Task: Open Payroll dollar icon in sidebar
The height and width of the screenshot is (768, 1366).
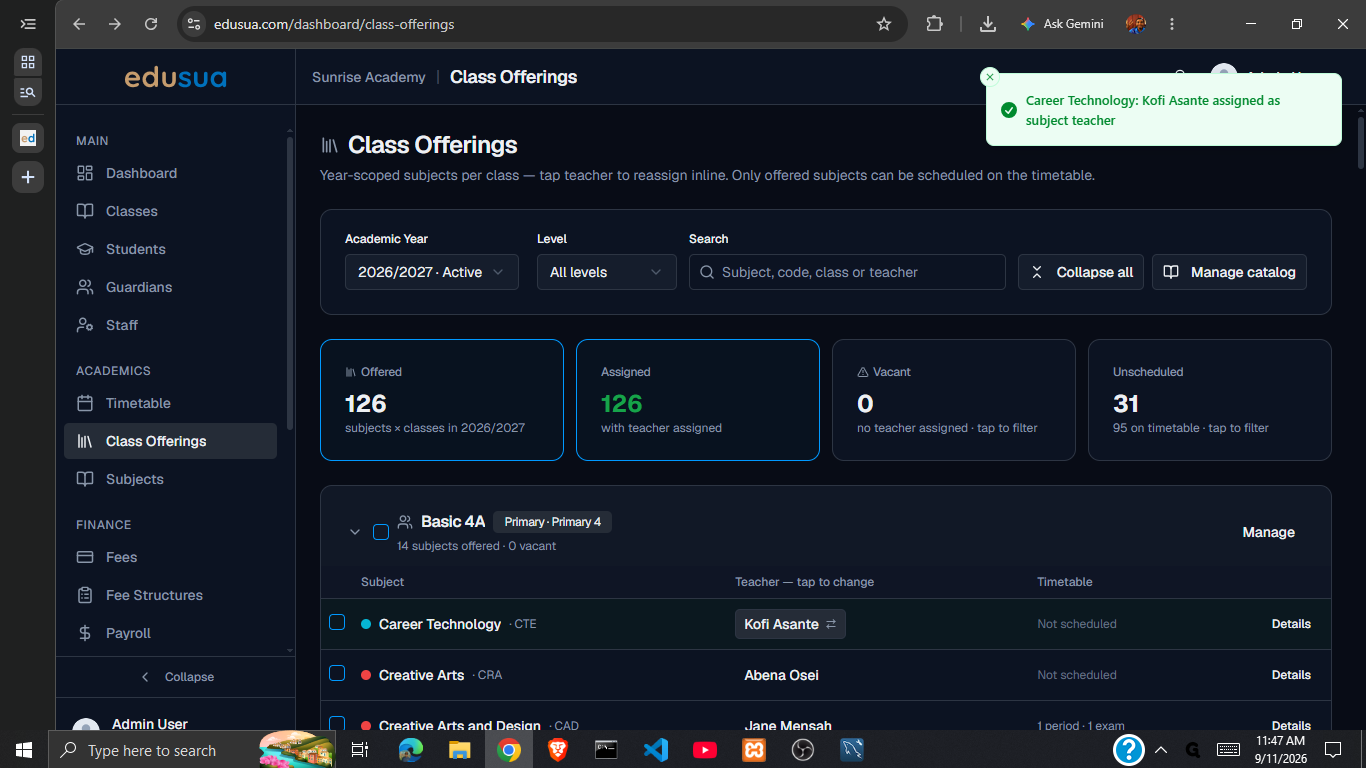Action: click(x=85, y=633)
